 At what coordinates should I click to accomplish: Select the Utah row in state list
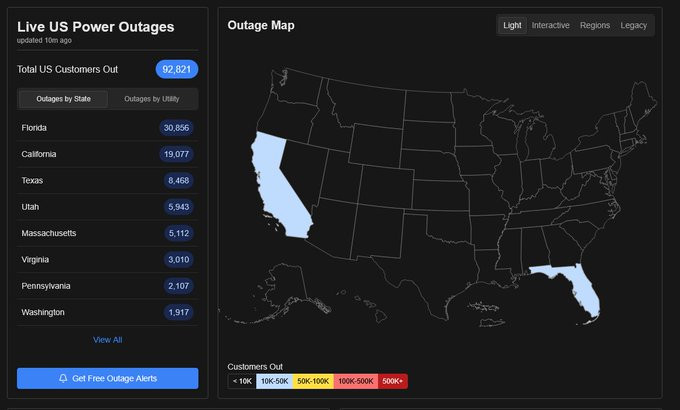point(108,207)
